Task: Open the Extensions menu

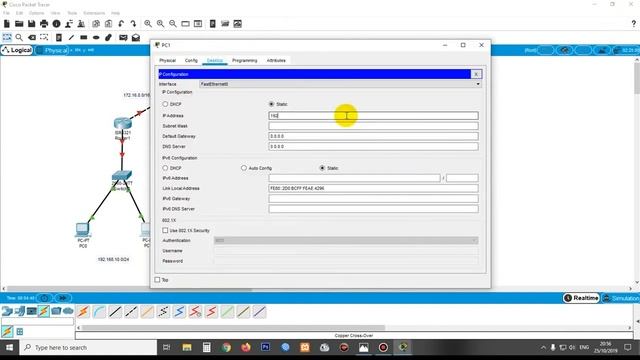Action: pos(94,13)
